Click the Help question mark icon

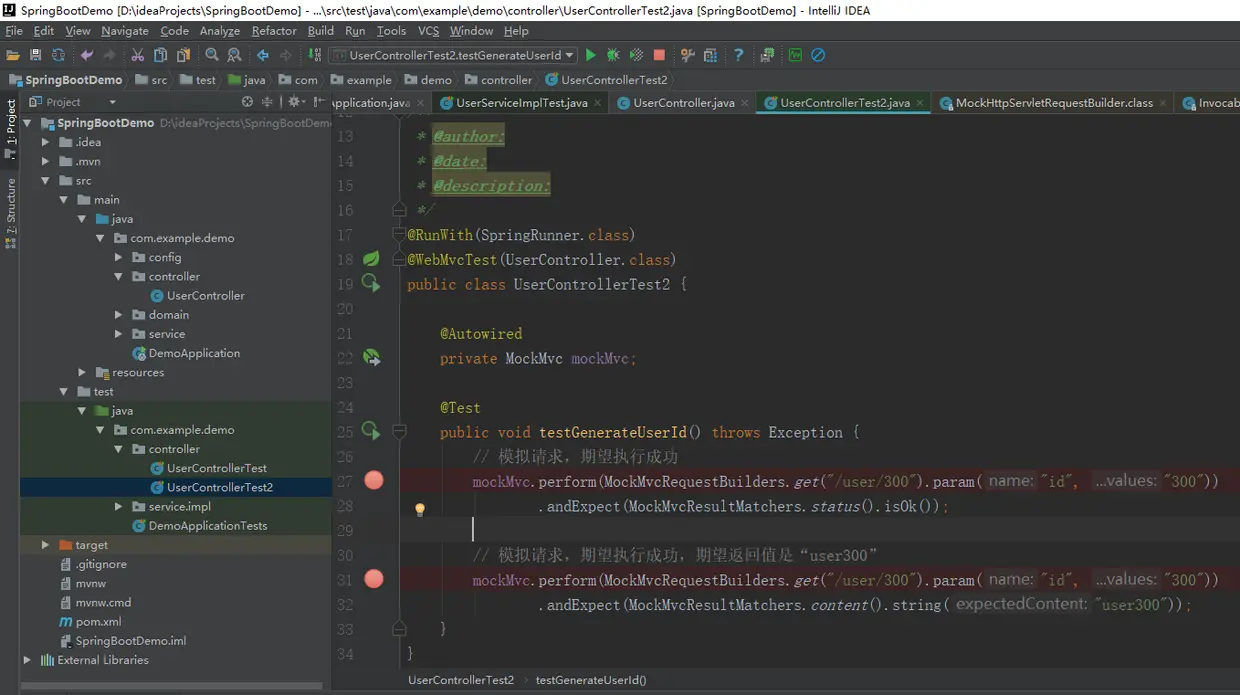pos(739,55)
